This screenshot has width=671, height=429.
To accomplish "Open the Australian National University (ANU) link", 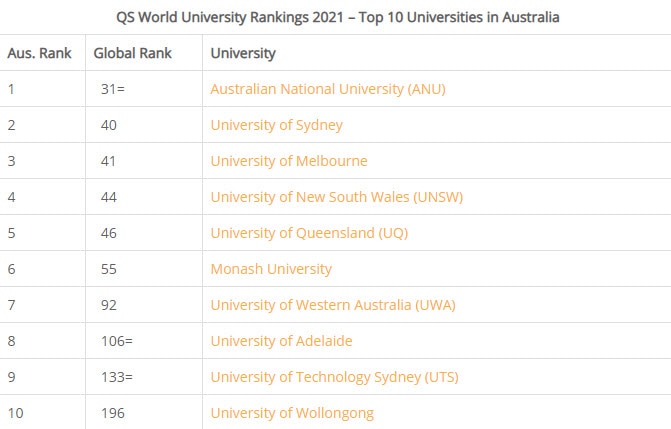I will pyautogui.click(x=327, y=89).
